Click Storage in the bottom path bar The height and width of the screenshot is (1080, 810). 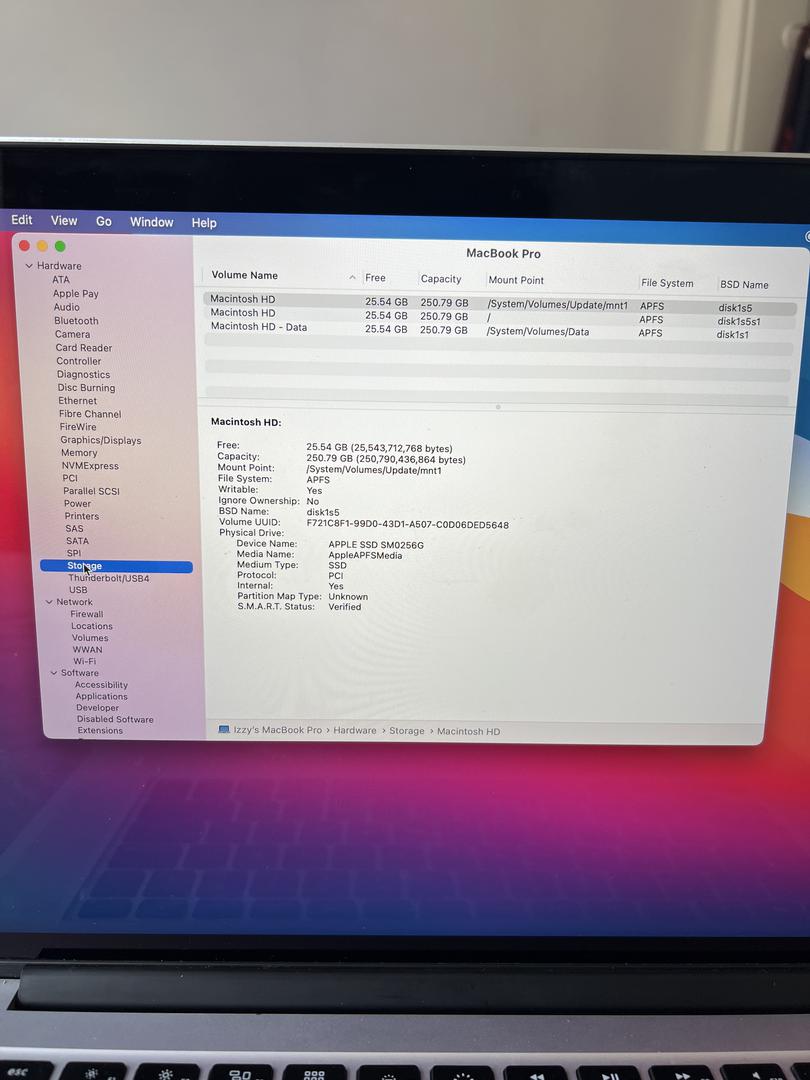(406, 731)
